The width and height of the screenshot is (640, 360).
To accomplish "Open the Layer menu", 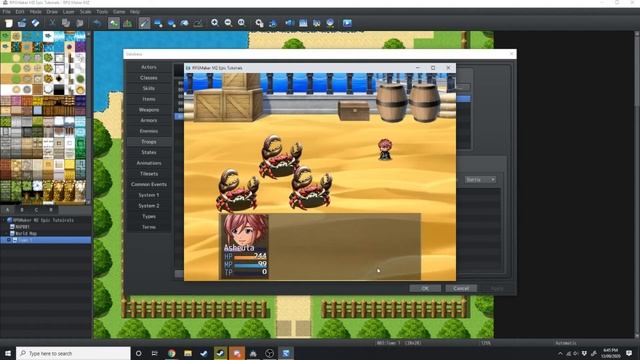I will (x=69, y=12).
